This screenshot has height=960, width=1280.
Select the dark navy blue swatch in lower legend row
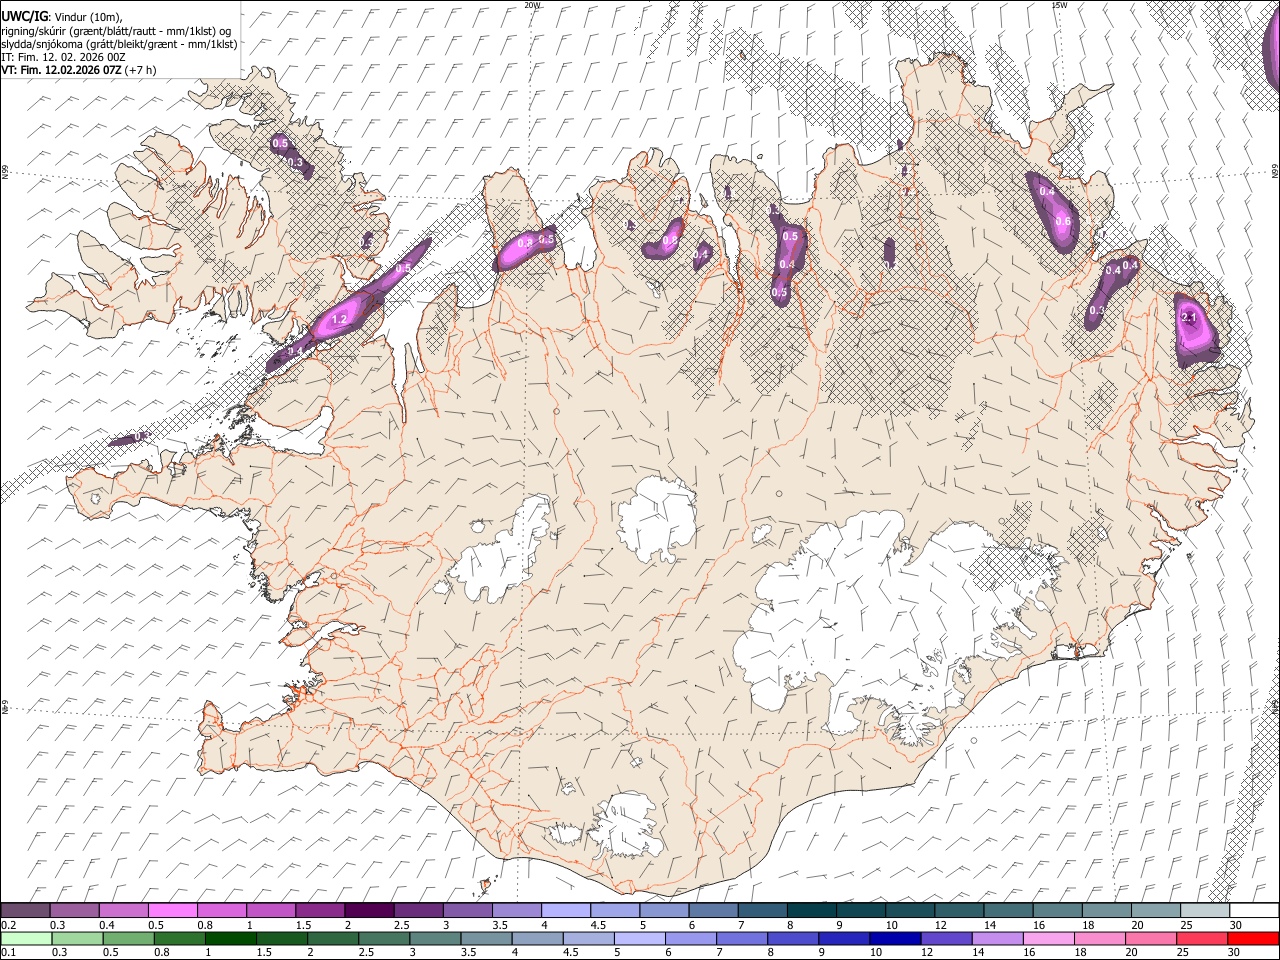point(894,939)
